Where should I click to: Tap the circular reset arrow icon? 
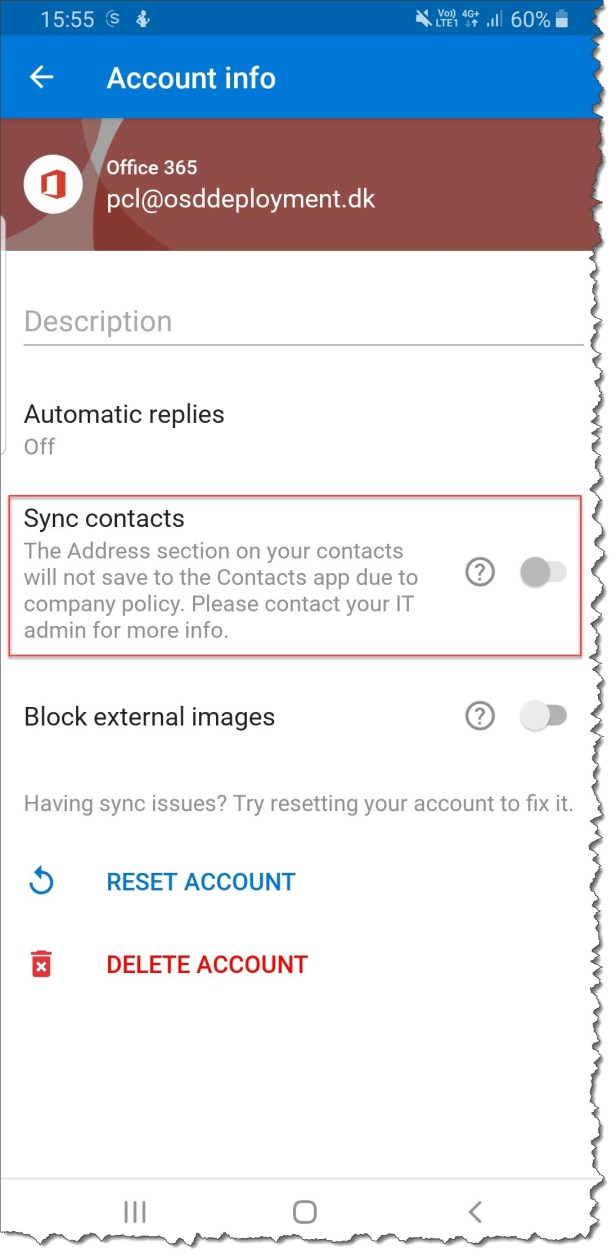pyautogui.click(x=41, y=881)
